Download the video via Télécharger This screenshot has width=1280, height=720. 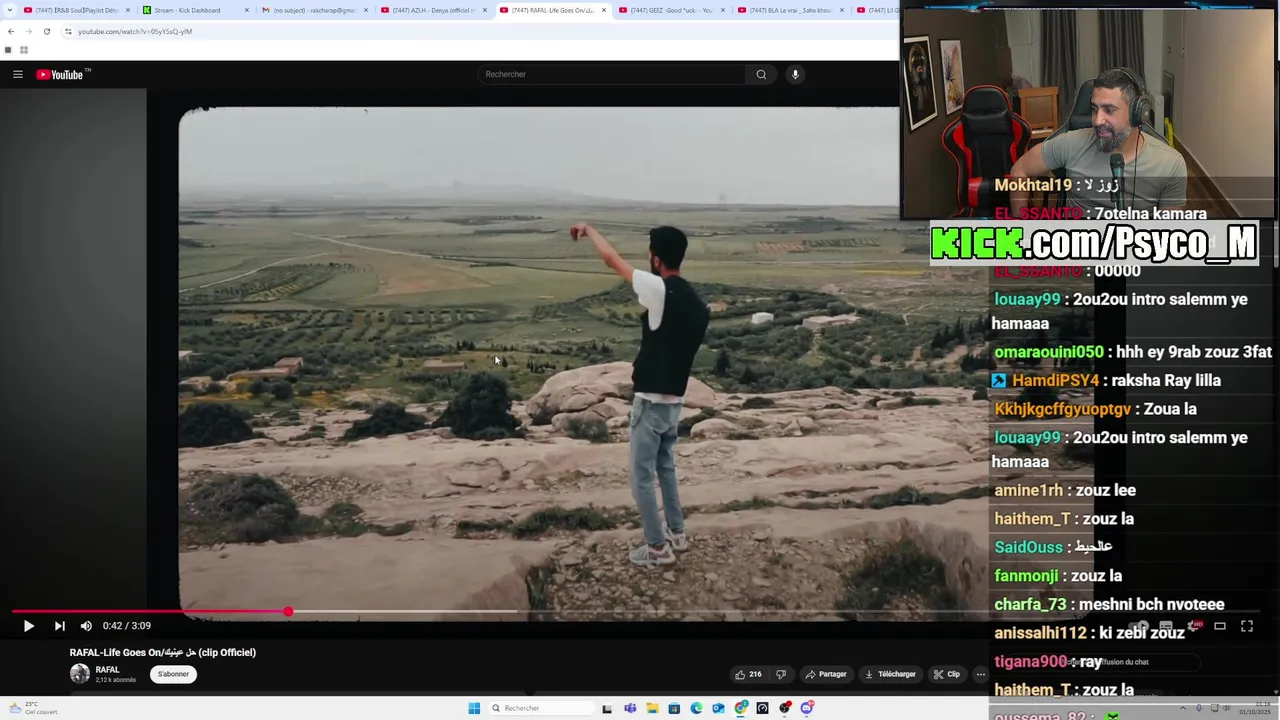click(890, 674)
